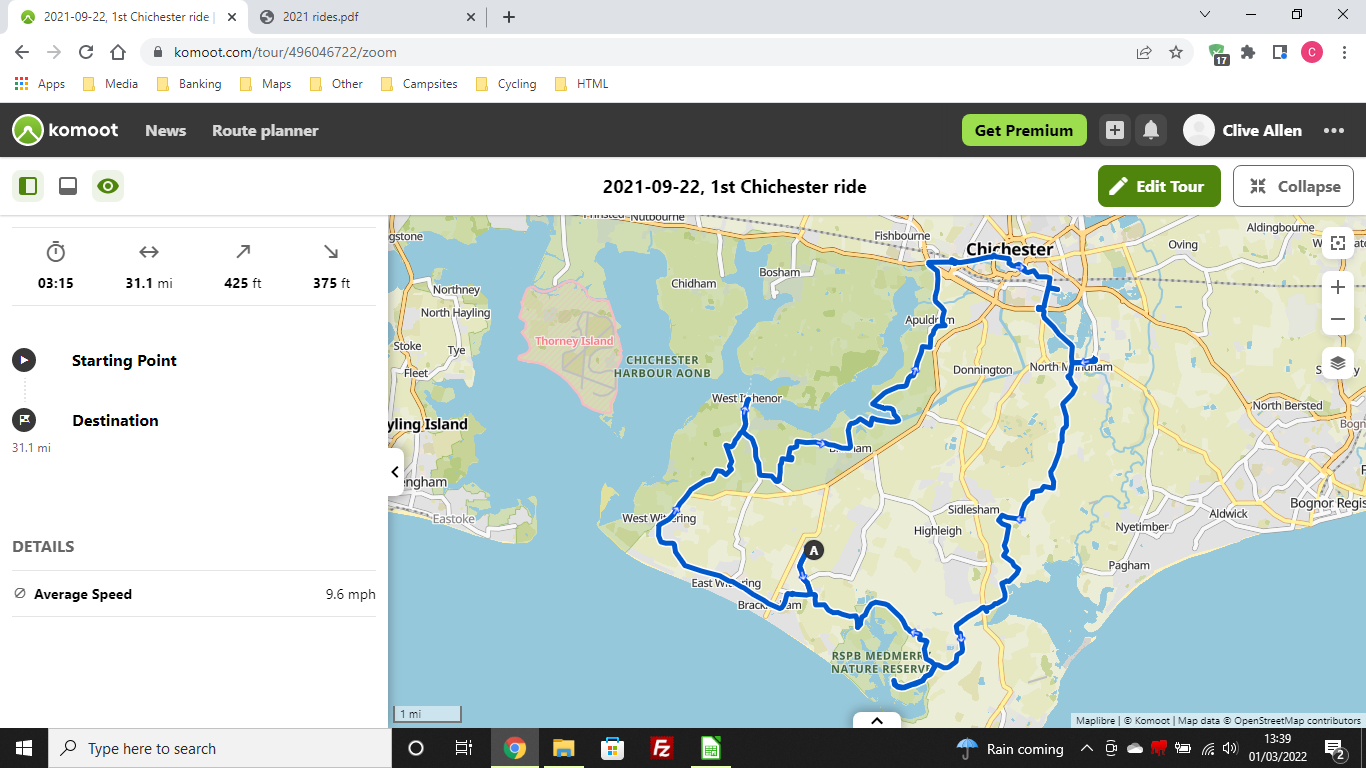This screenshot has height=768, width=1366.
Task: Switch to bottom panel layout view
Action: pos(68,186)
